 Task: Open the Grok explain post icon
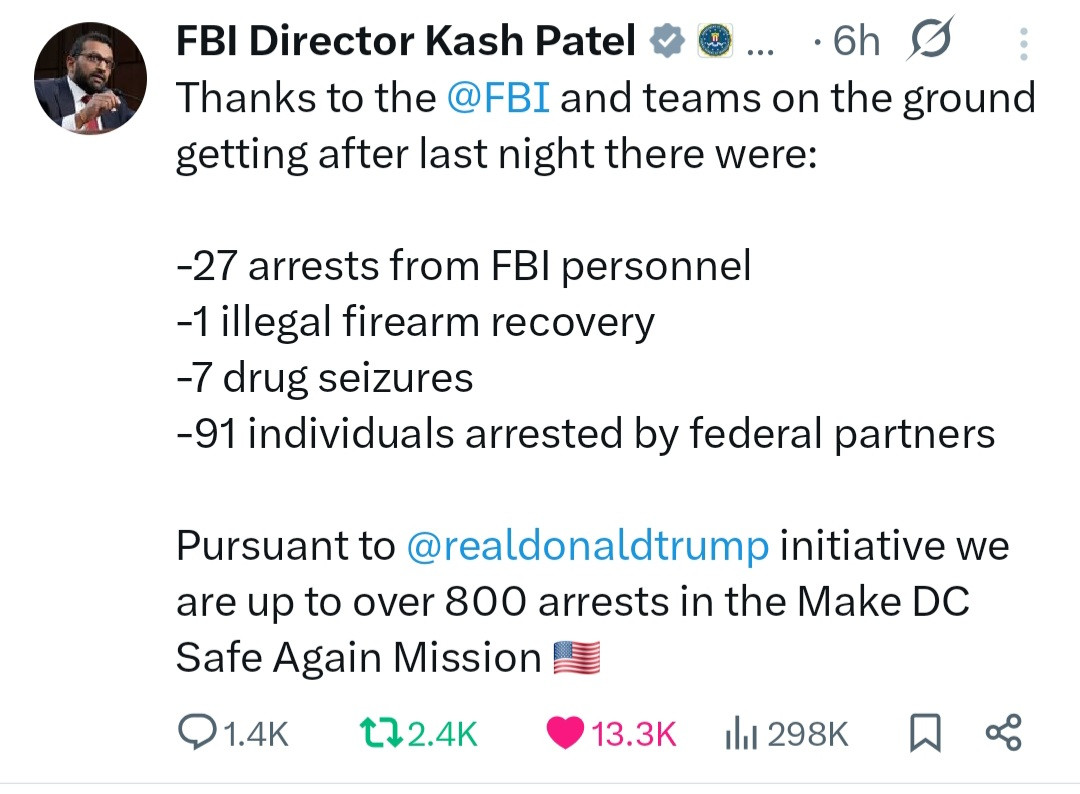[929, 39]
